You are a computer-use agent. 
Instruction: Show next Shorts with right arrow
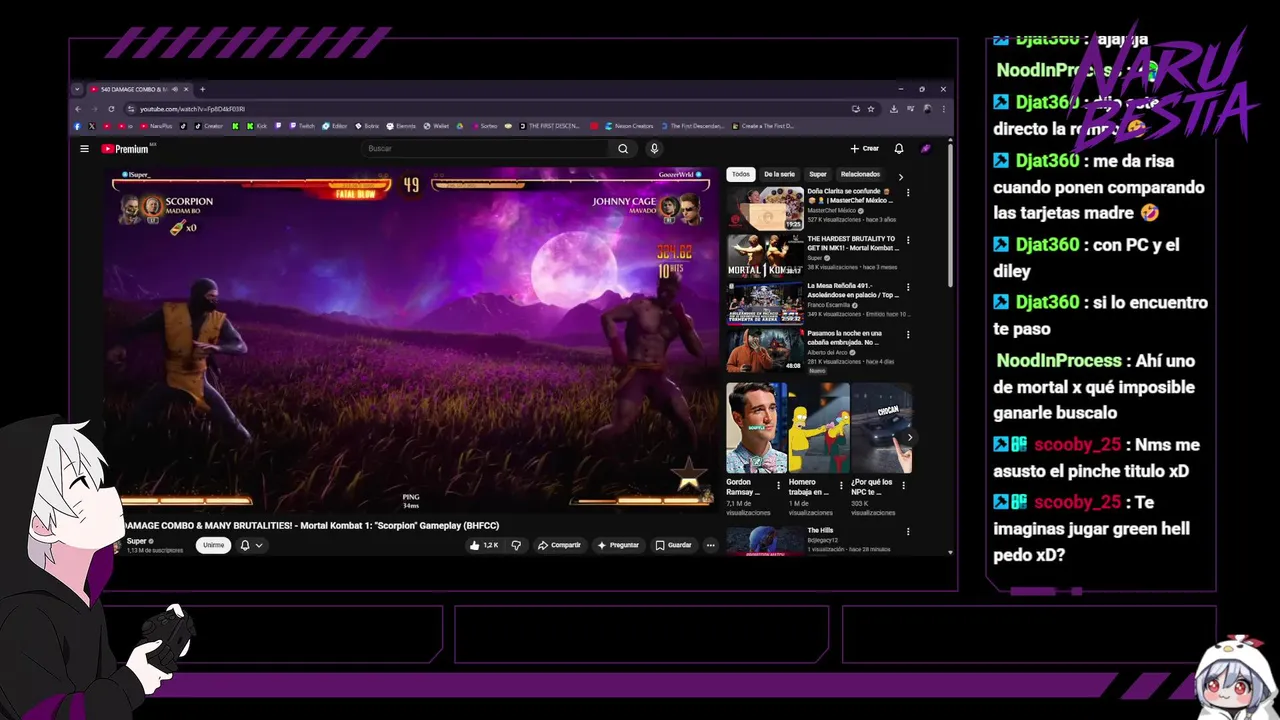[x=909, y=437]
